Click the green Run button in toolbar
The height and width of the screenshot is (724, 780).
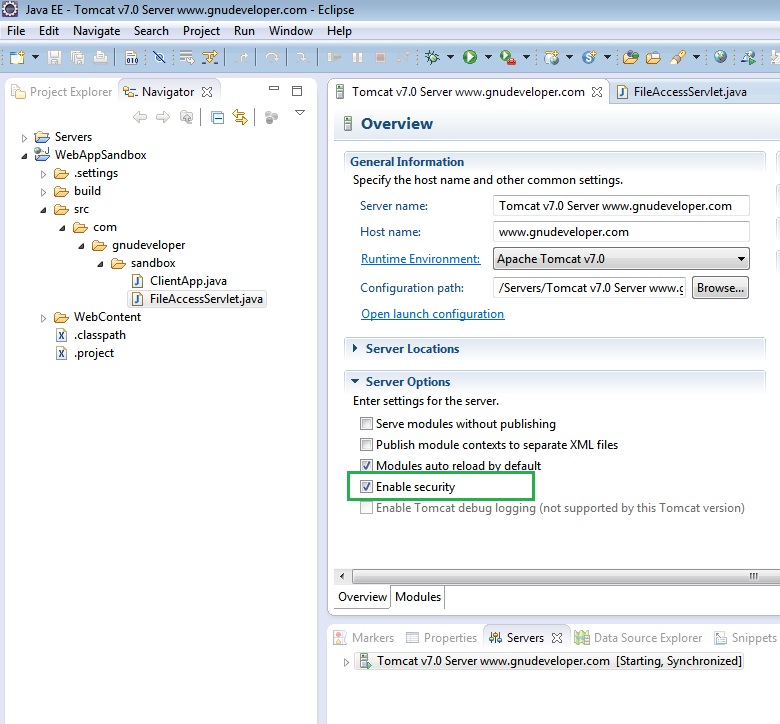[470, 58]
